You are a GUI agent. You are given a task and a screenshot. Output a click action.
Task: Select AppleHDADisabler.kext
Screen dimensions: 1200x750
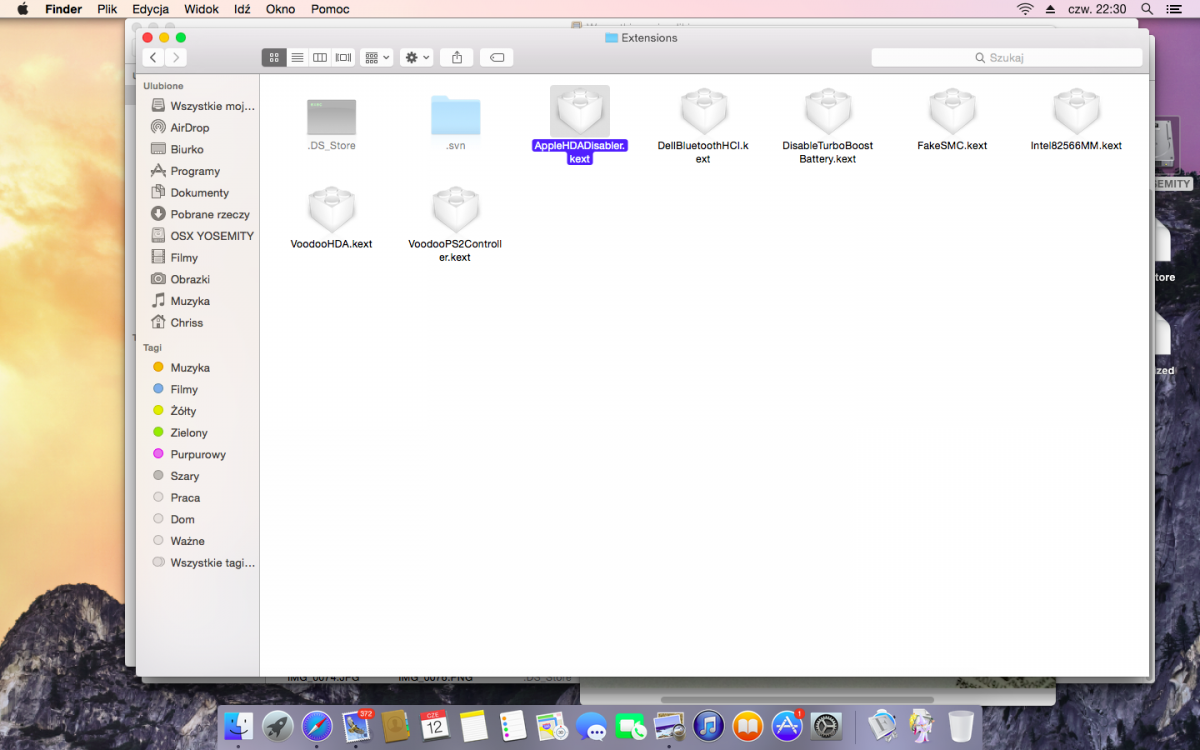pyautogui.click(x=580, y=125)
